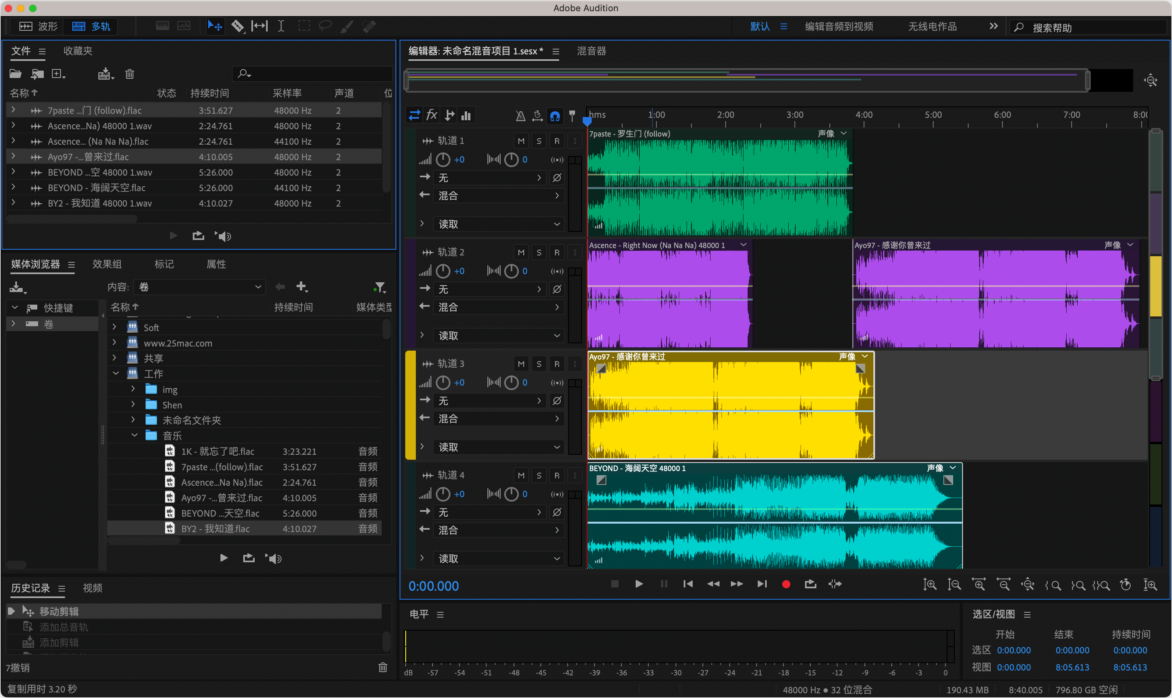The image size is (1172, 698).
Task: Select 无线电作品 workspace
Action: tap(932, 26)
